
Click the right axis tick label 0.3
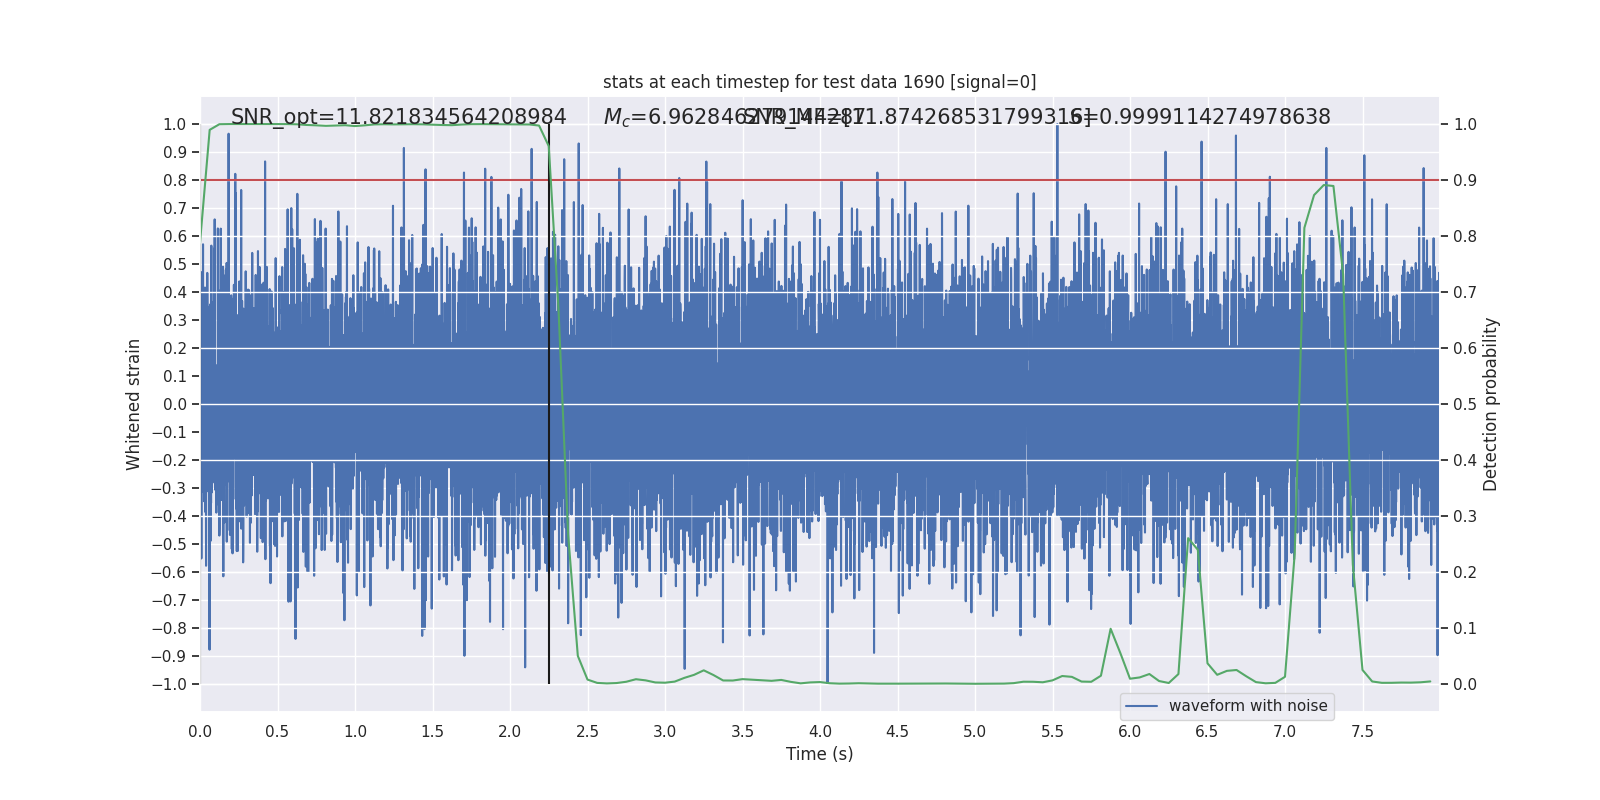click(1465, 516)
